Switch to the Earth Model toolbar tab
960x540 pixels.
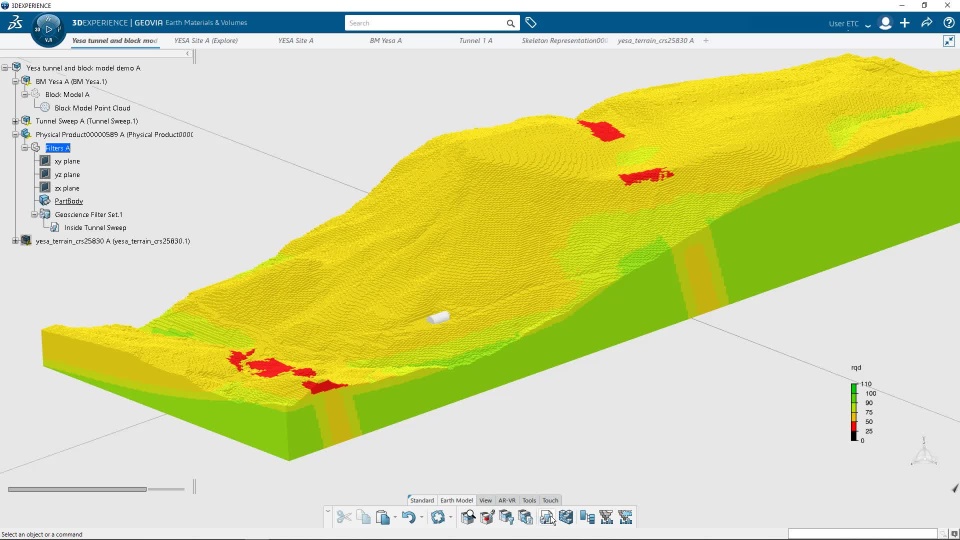(456, 500)
